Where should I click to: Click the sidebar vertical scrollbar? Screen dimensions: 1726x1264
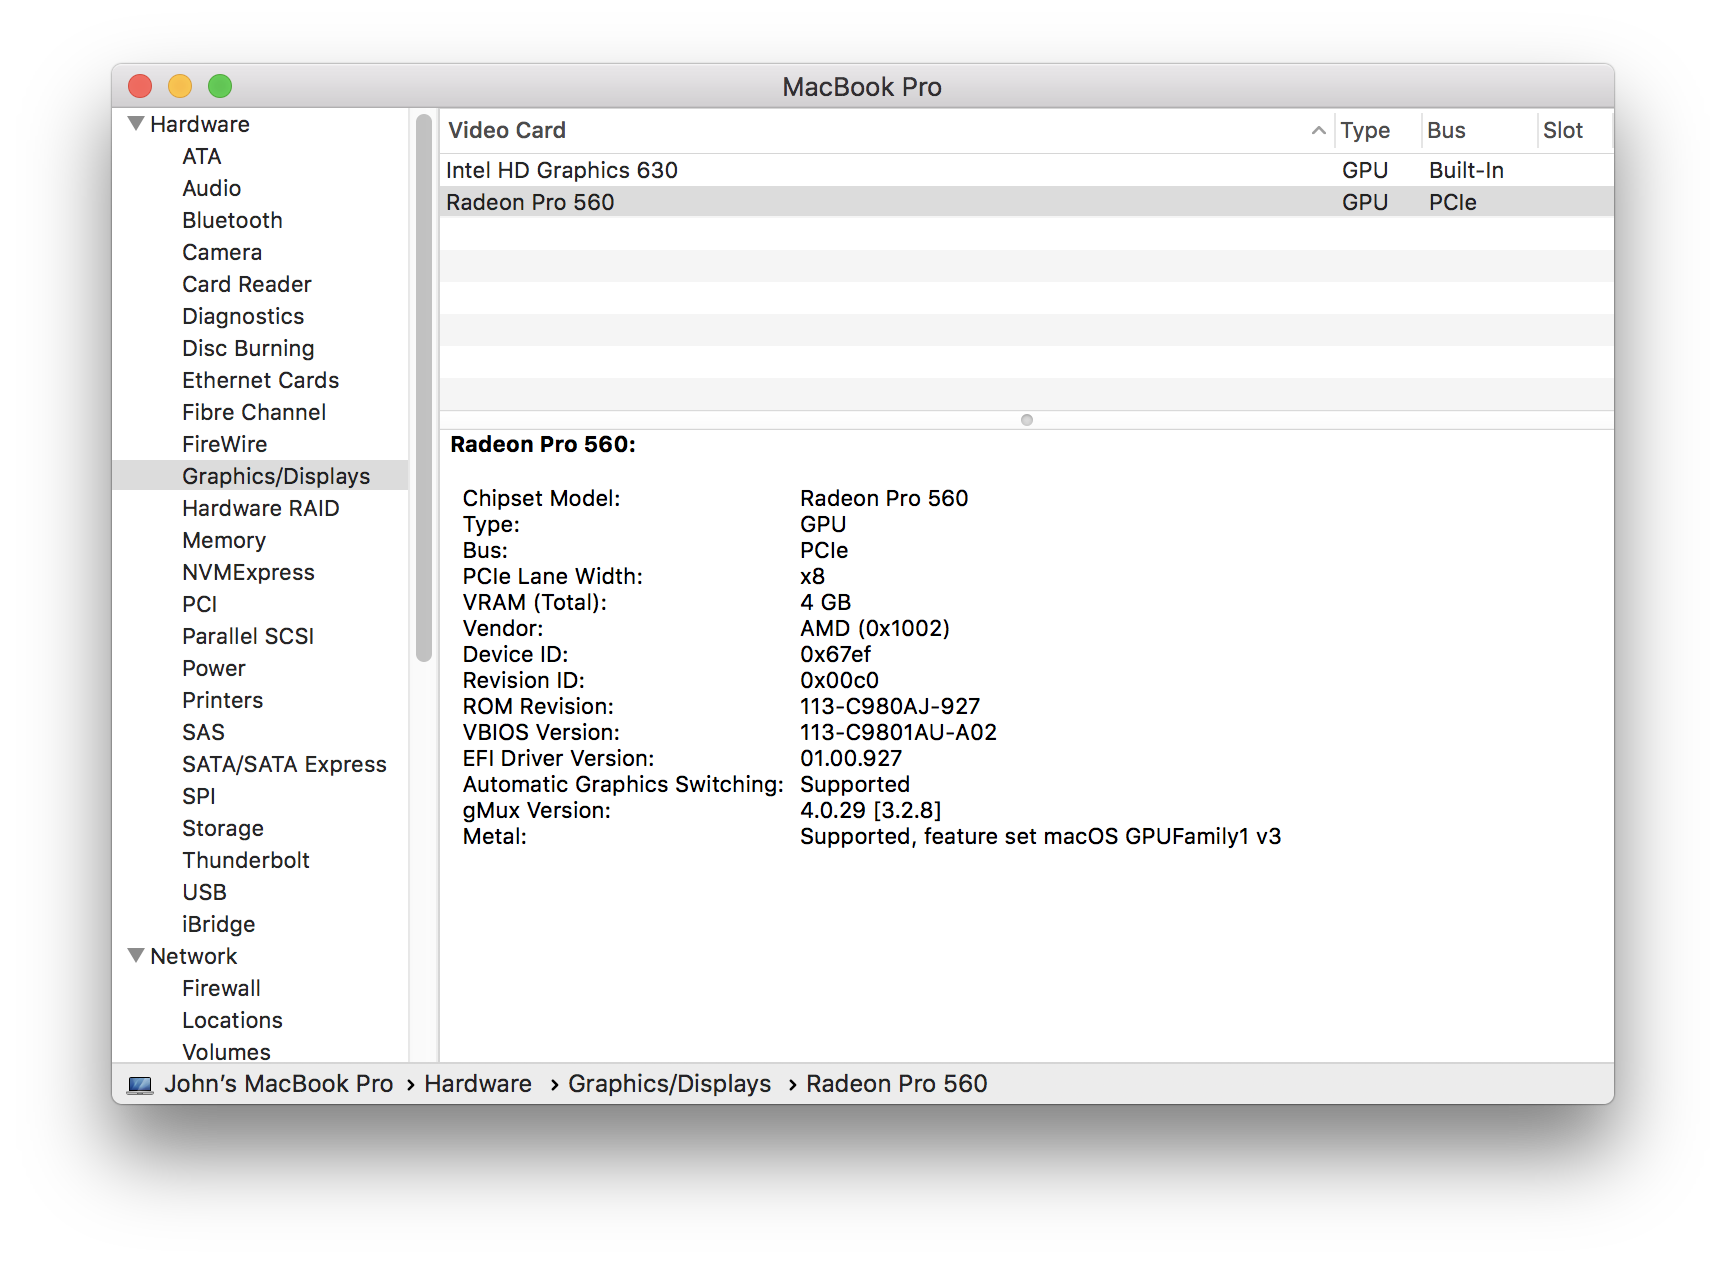click(424, 388)
